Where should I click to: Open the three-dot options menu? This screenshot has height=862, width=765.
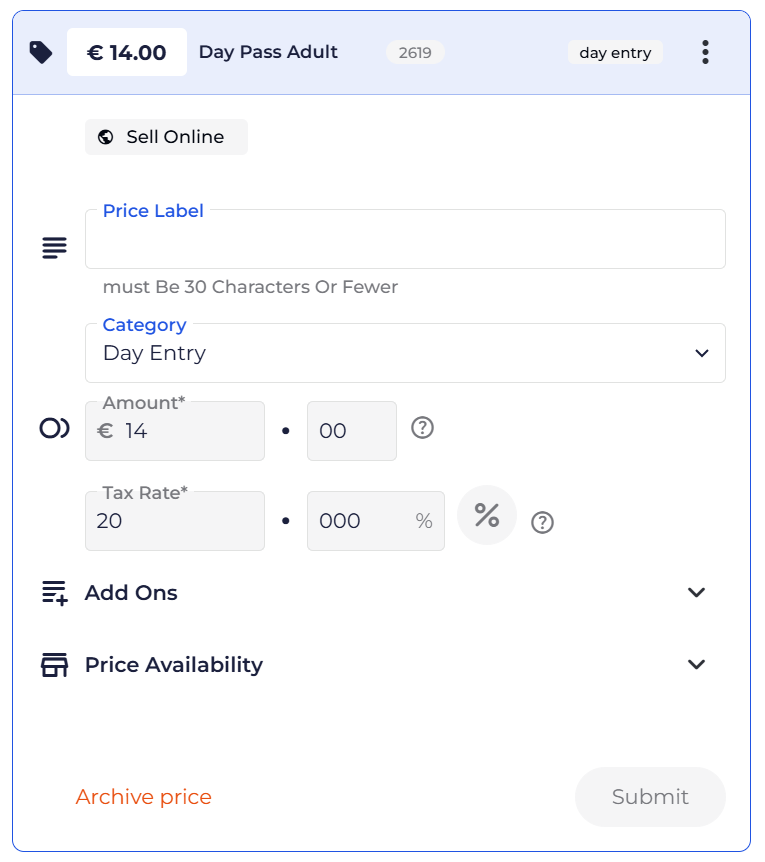[705, 53]
